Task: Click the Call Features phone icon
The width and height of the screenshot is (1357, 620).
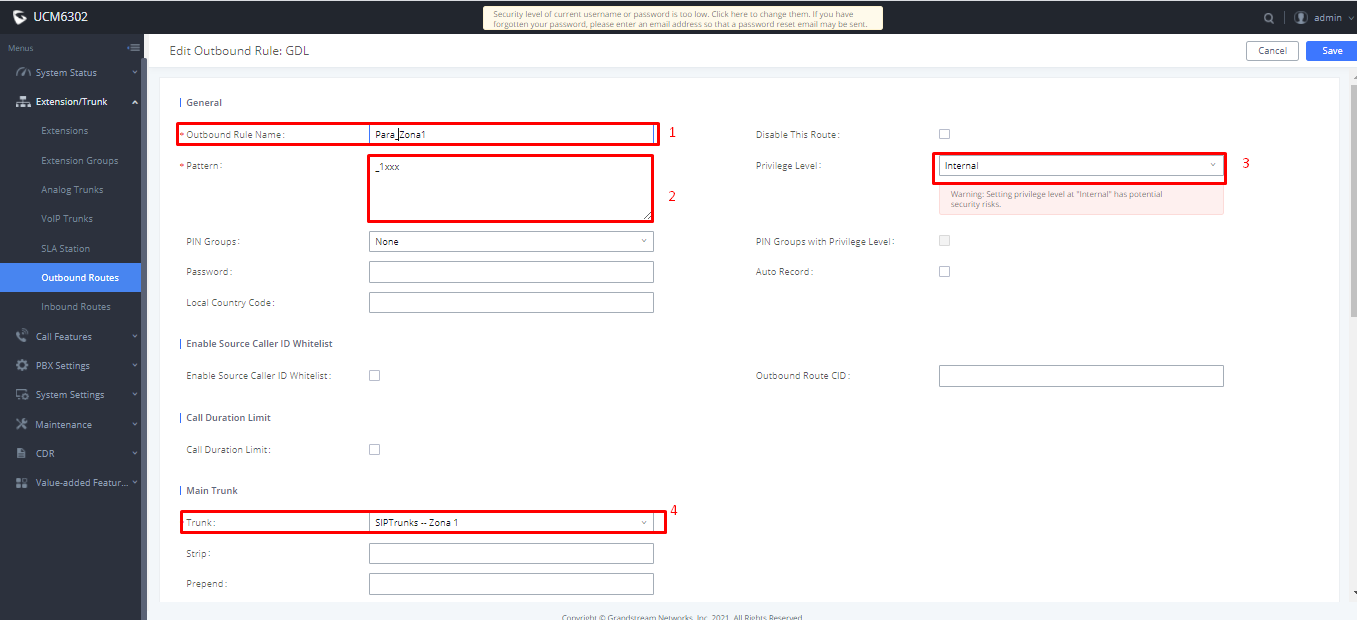Action: (x=22, y=336)
